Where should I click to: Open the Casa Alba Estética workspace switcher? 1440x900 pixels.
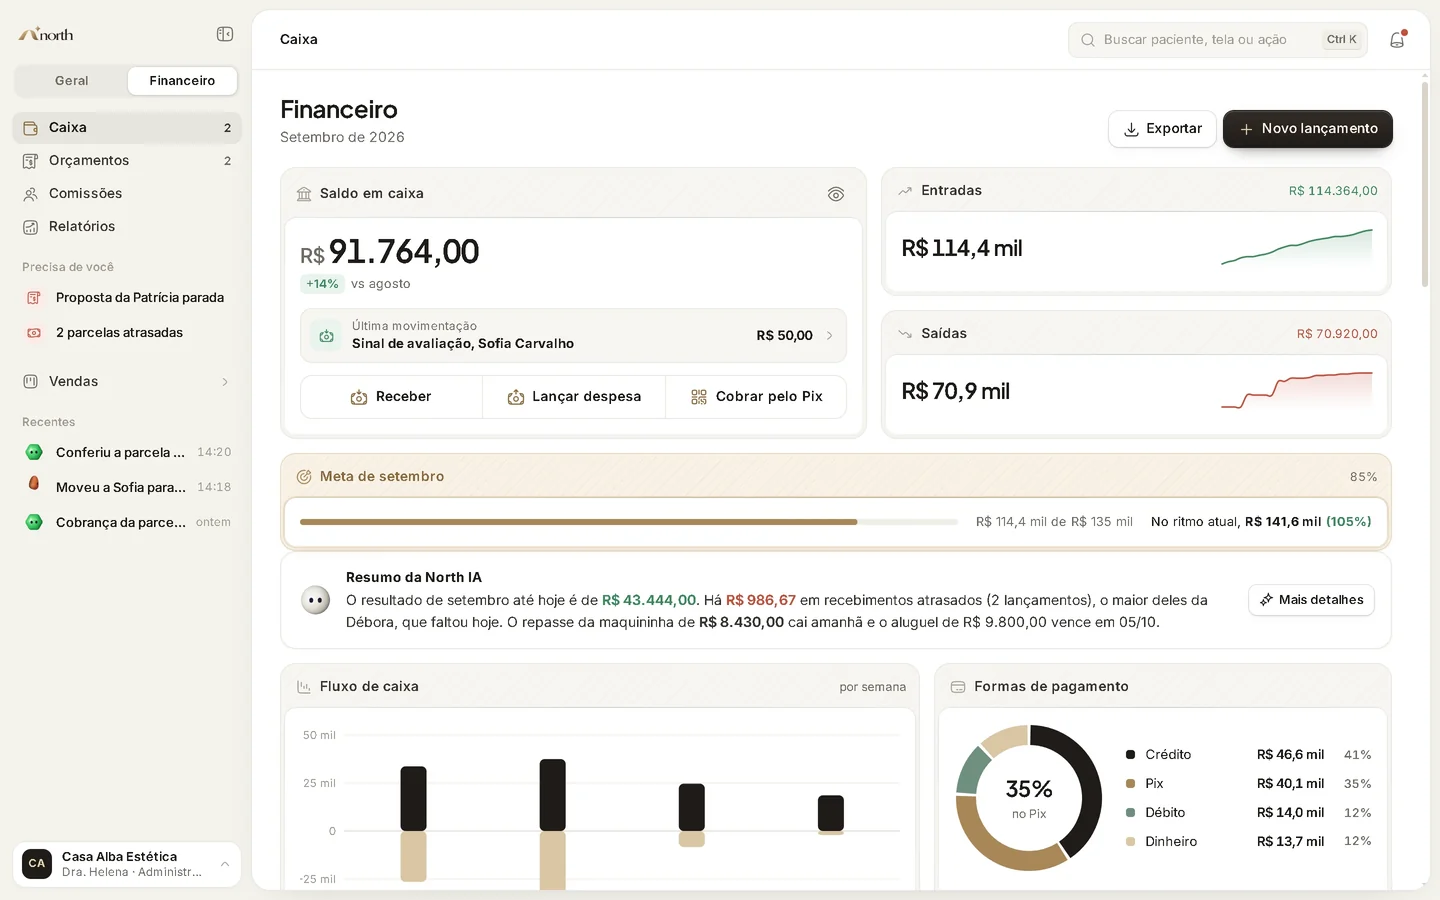click(127, 864)
